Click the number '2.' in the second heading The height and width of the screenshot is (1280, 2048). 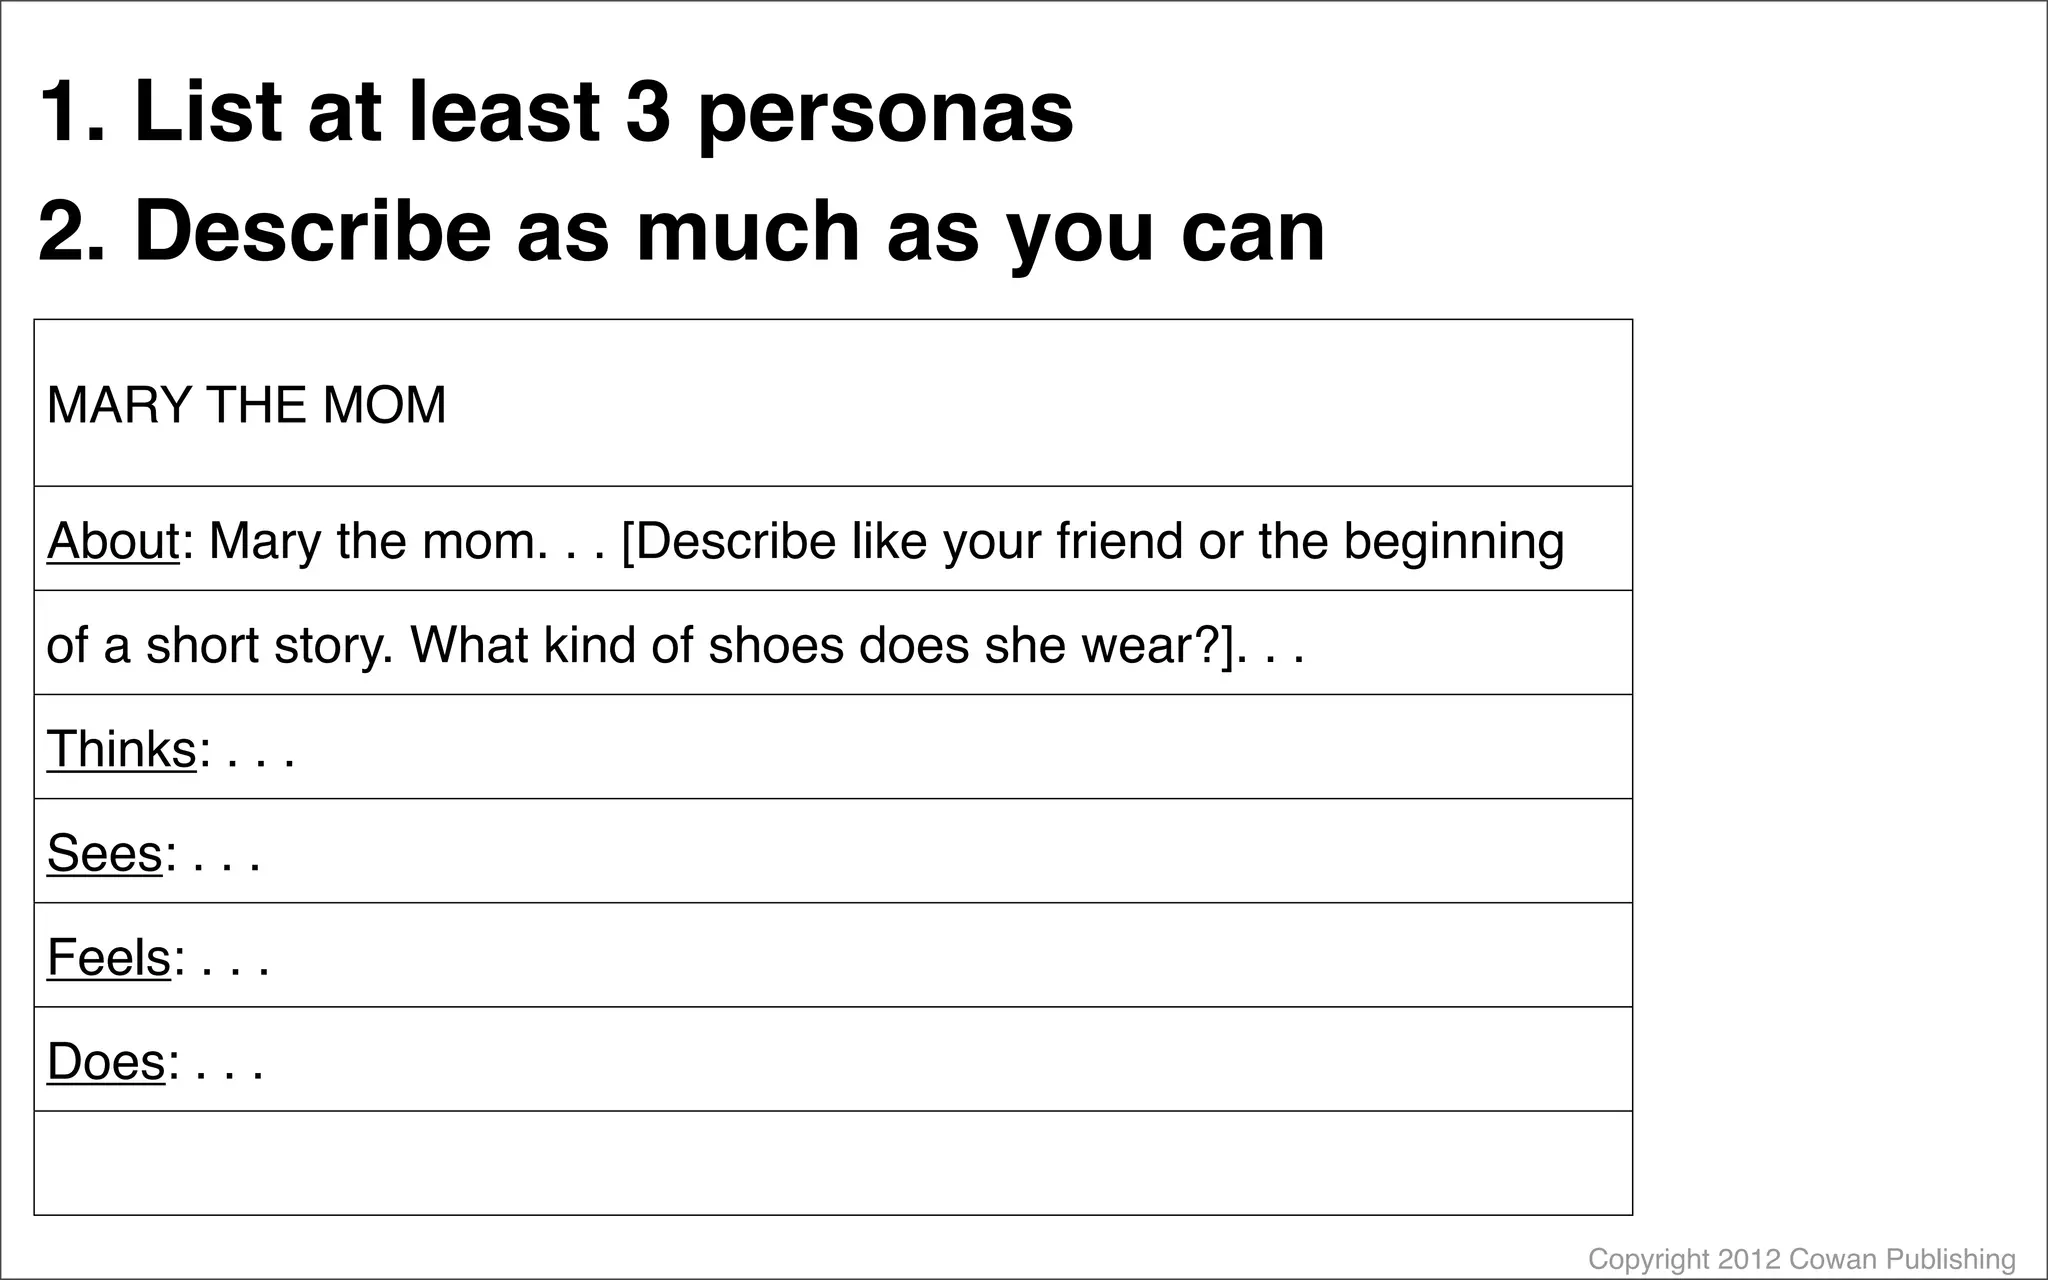pos(72,232)
